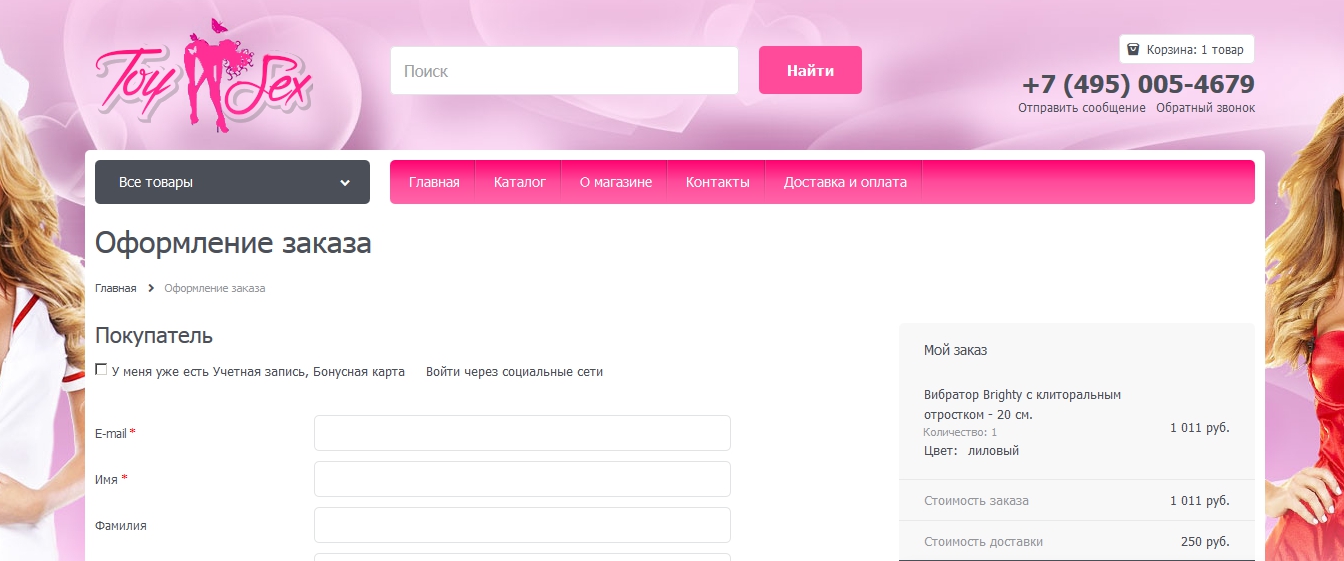This screenshot has width=1344, height=561.
Task: Click the Найти search button
Action: tap(810, 70)
